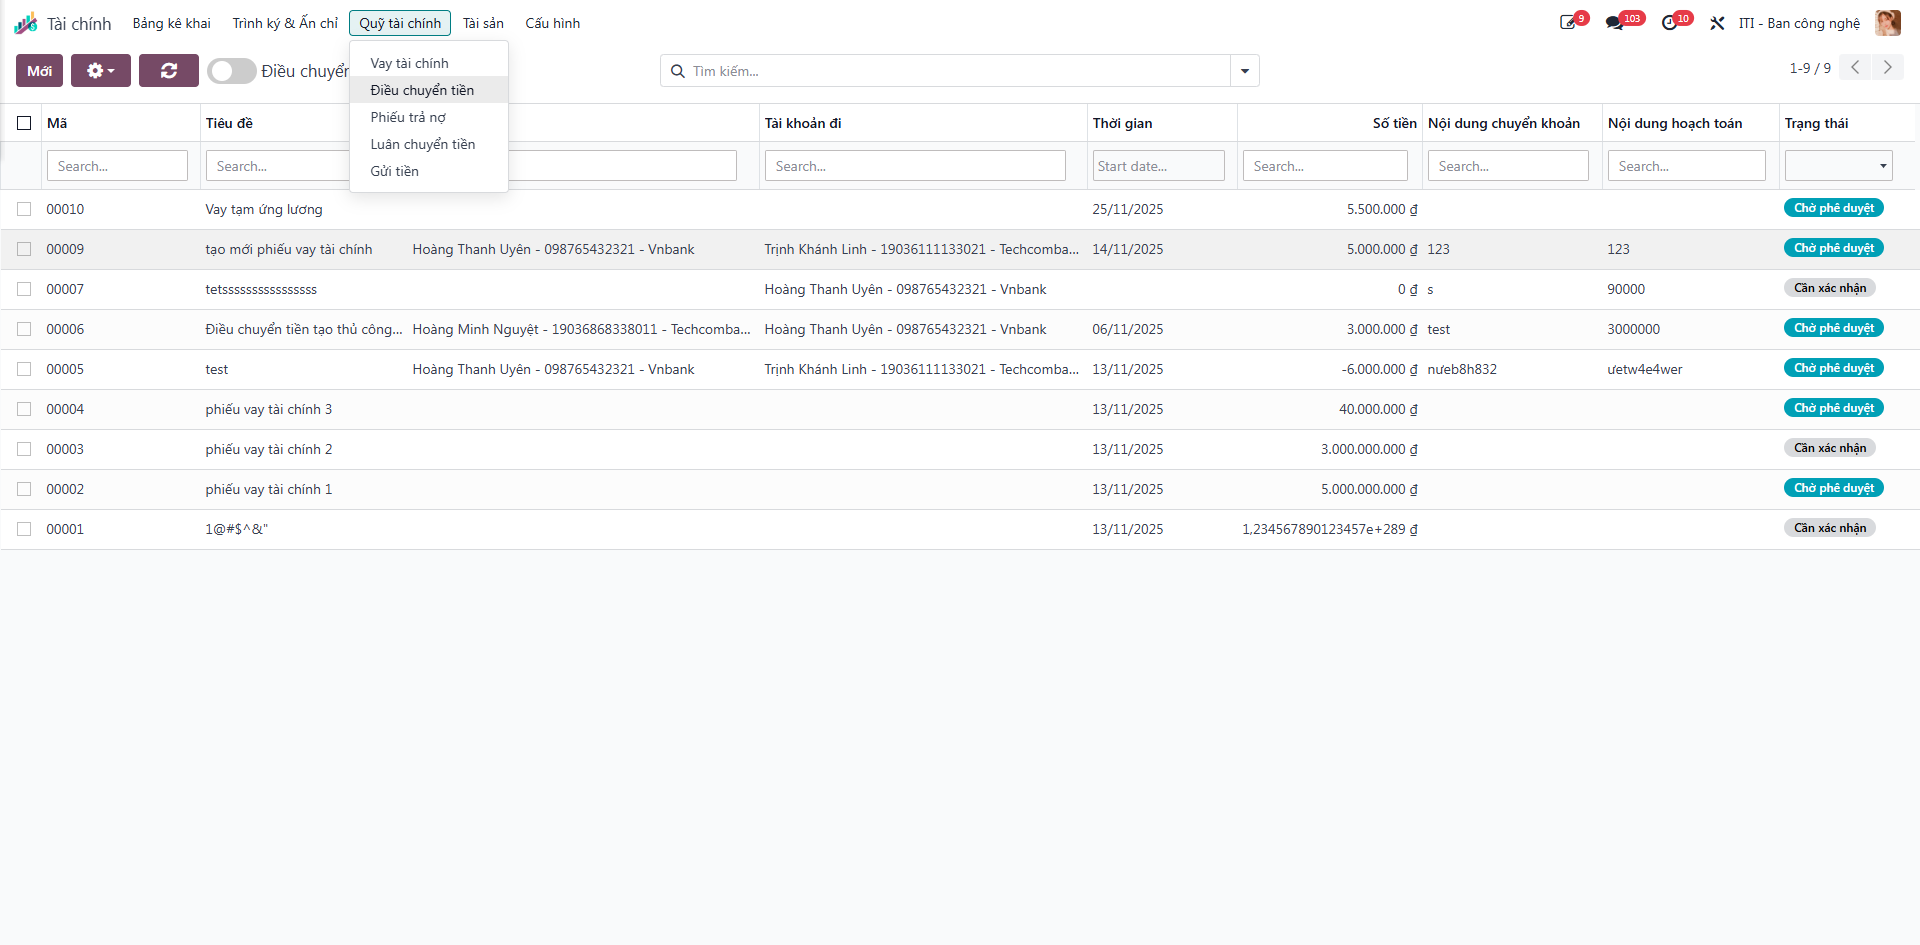This screenshot has width=1920, height=945.
Task: Choose Luân chuyển tiền menu entry
Action: (x=428, y=144)
